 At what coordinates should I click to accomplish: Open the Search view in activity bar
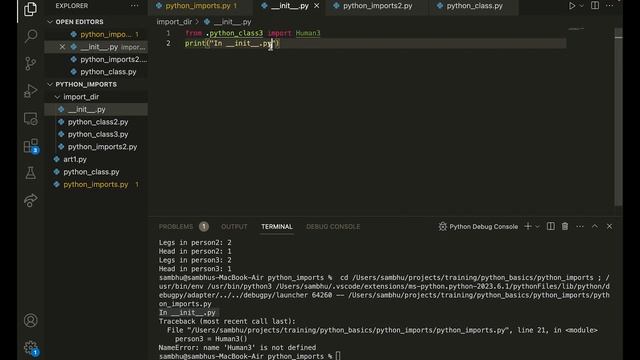(x=31, y=36)
